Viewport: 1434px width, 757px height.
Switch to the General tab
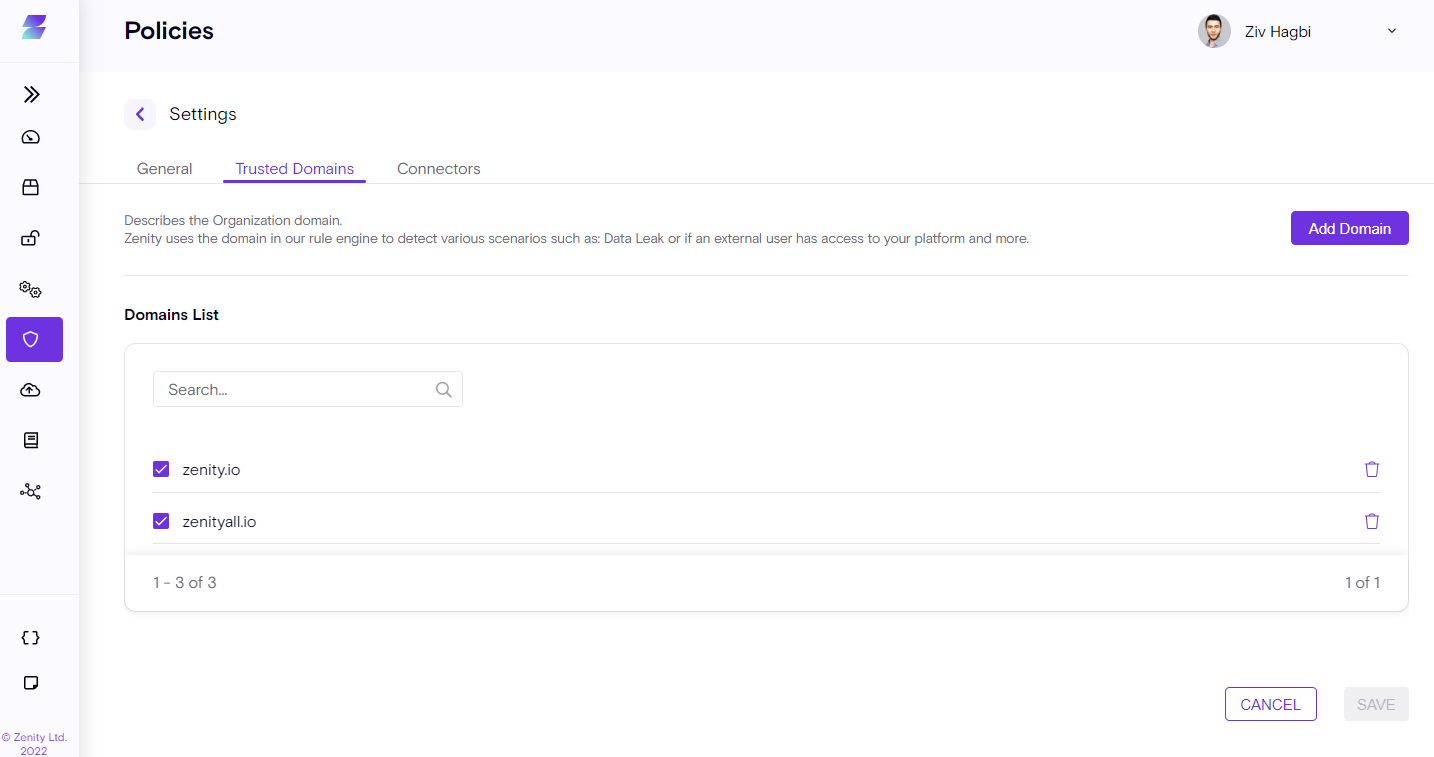(x=164, y=169)
